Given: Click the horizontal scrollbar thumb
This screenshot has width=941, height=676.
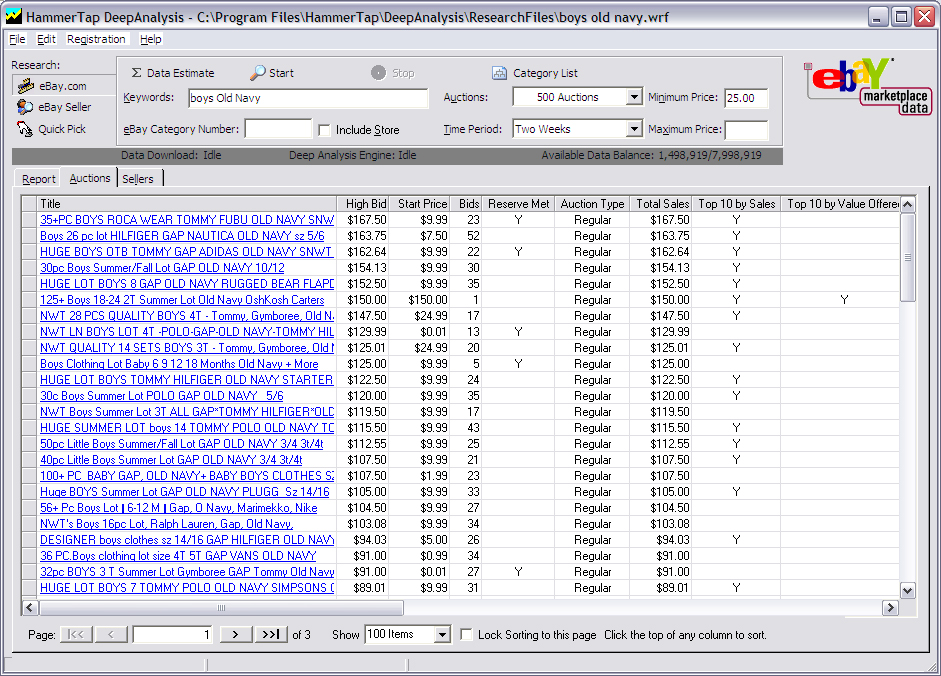Looking at the screenshot, I should tap(221, 608).
